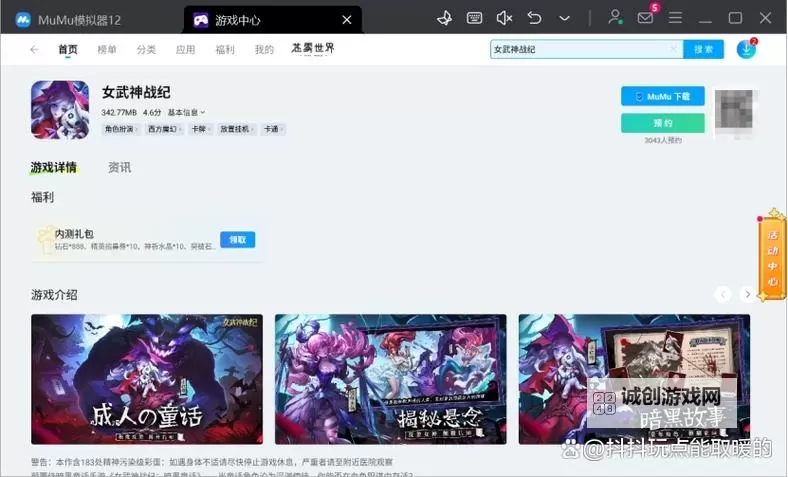The width and height of the screenshot is (788, 477).
Task: Click the back arrow in navigation bar
Action: pos(34,49)
